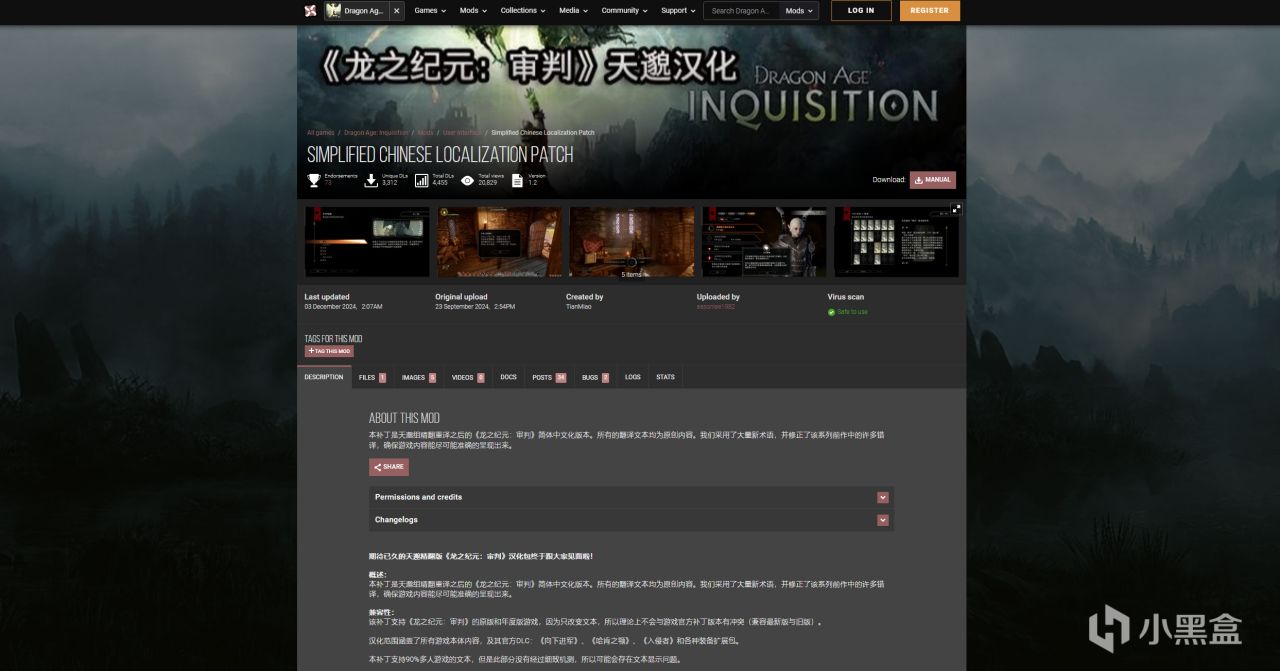Open the Mods breadcrumb link

(425, 133)
